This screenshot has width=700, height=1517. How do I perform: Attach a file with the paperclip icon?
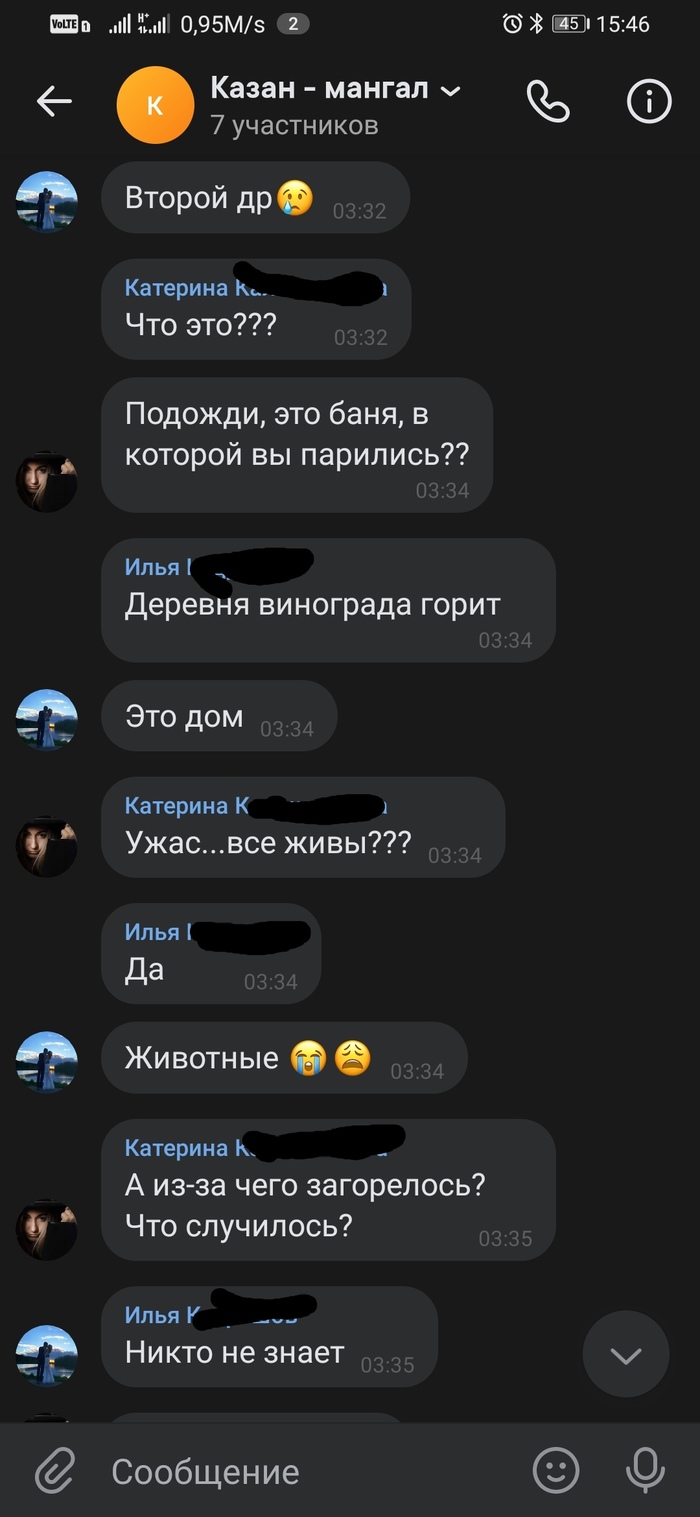pyautogui.click(x=55, y=1471)
